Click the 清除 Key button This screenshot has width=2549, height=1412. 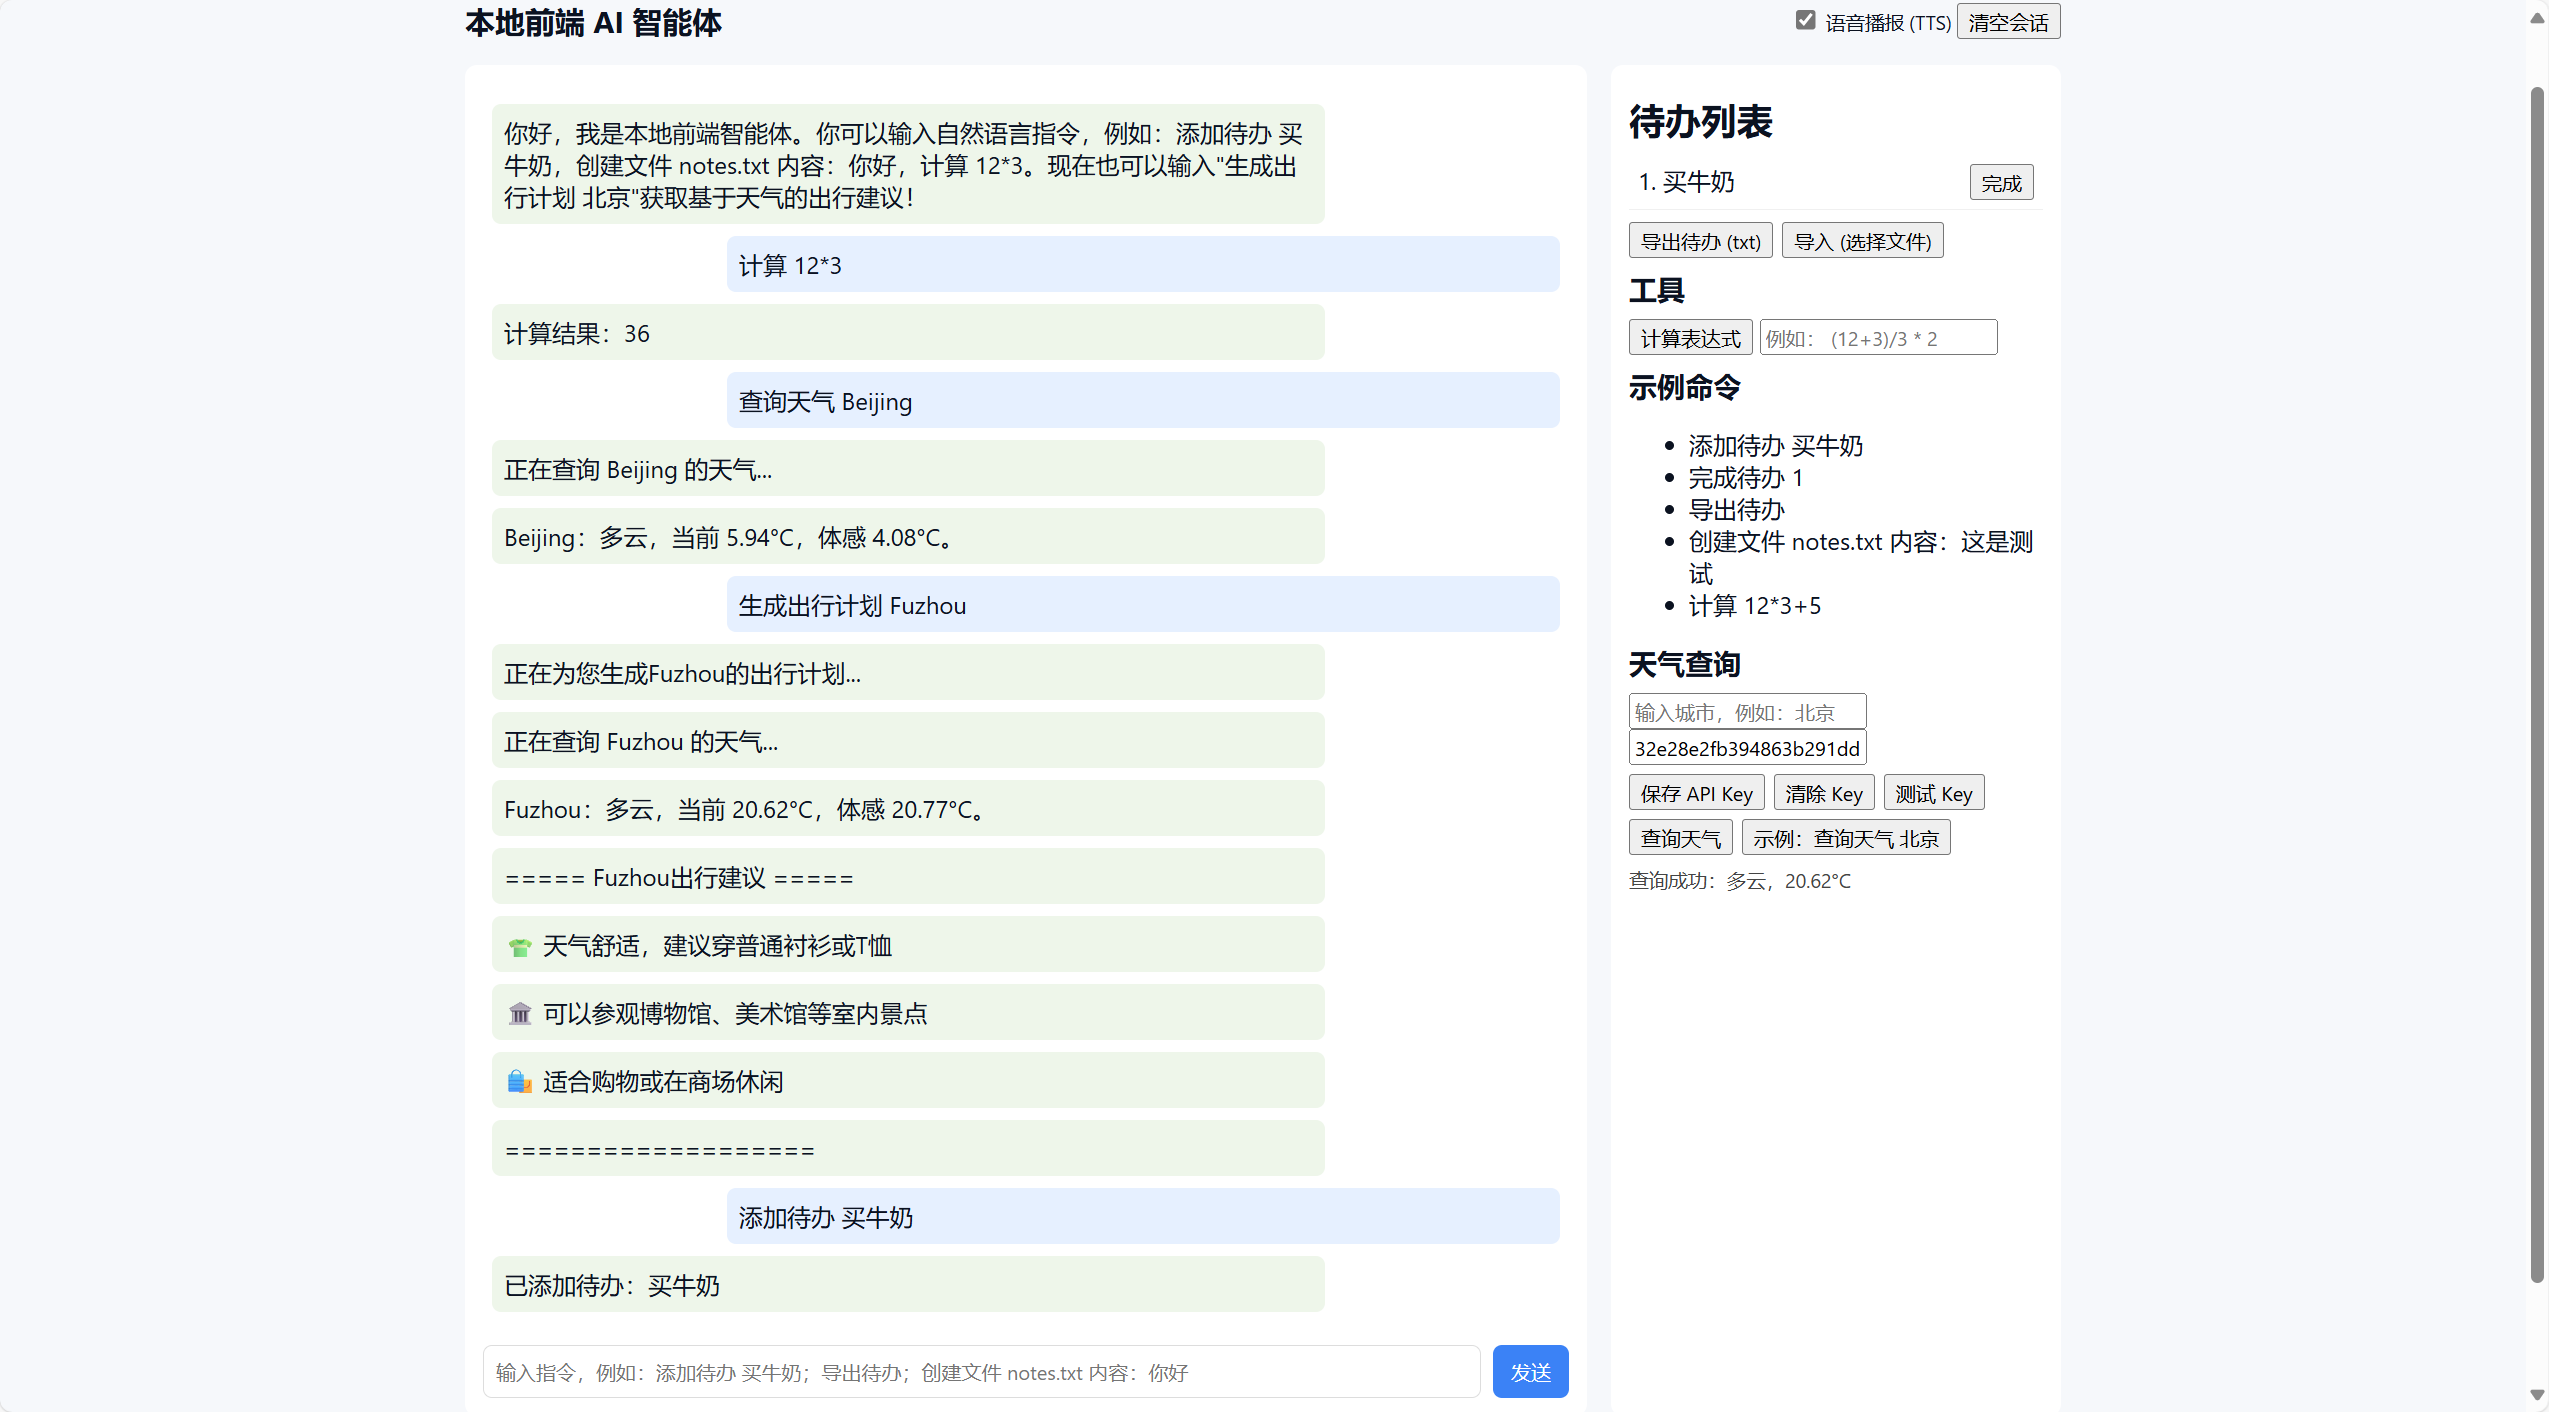click(1823, 791)
